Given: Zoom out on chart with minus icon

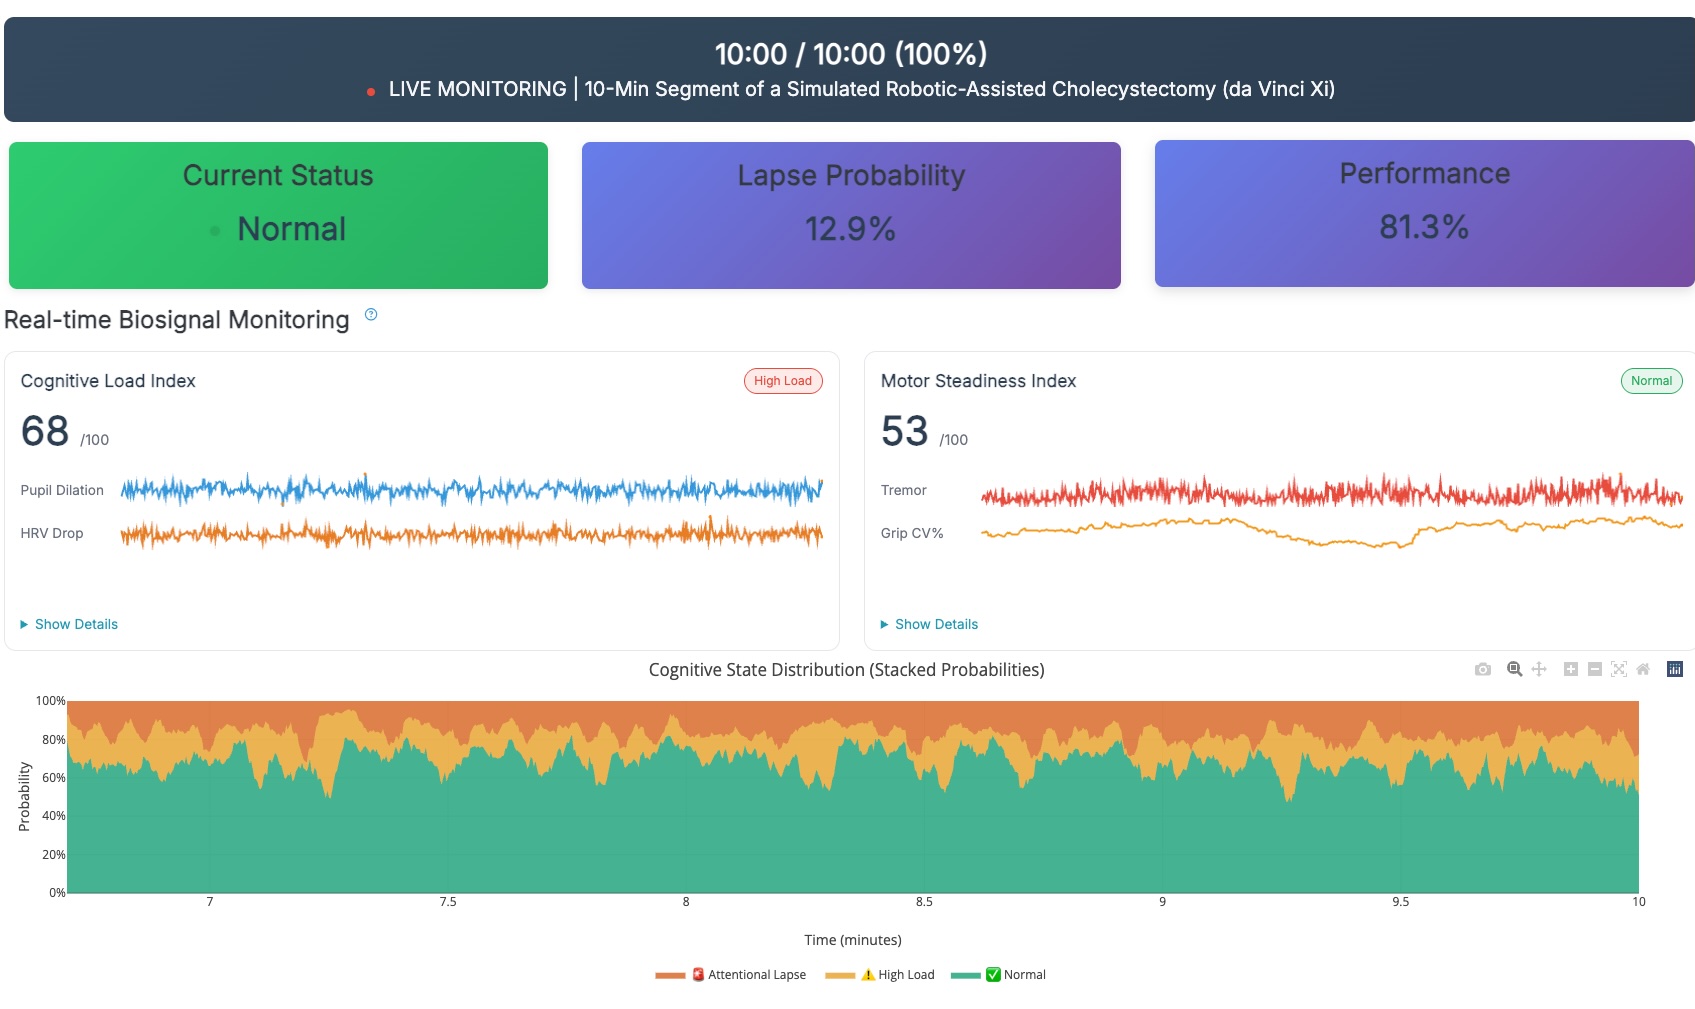Looking at the screenshot, I should [x=1595, y=669].
